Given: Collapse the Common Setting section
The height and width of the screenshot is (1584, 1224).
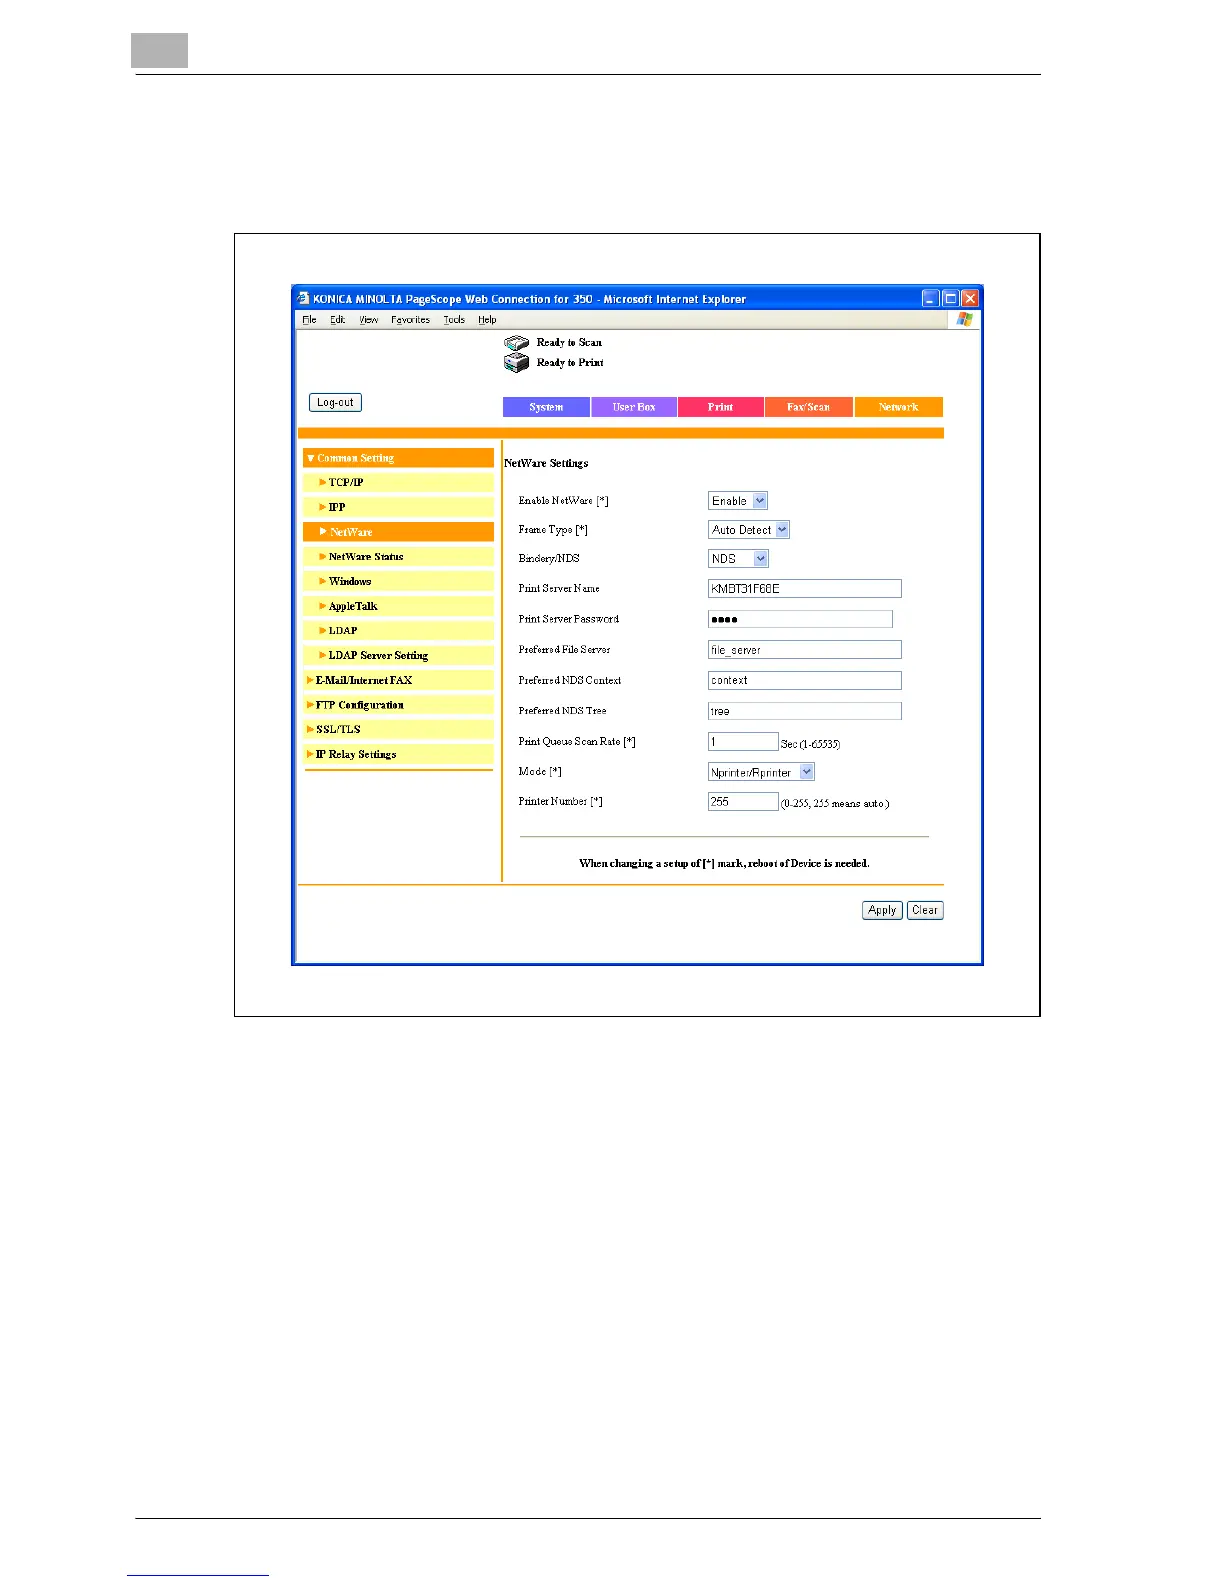Looking at the screenshot, I should (398, 458).
